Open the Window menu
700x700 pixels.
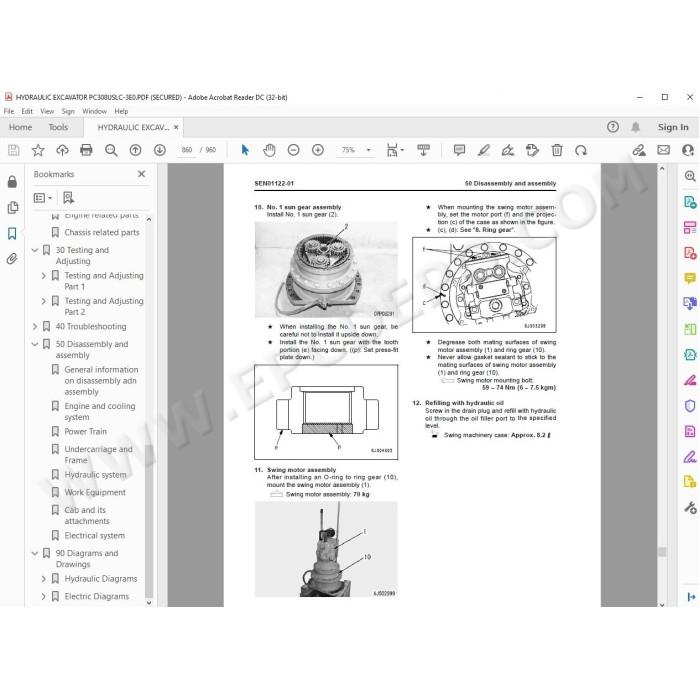(94, 111)
